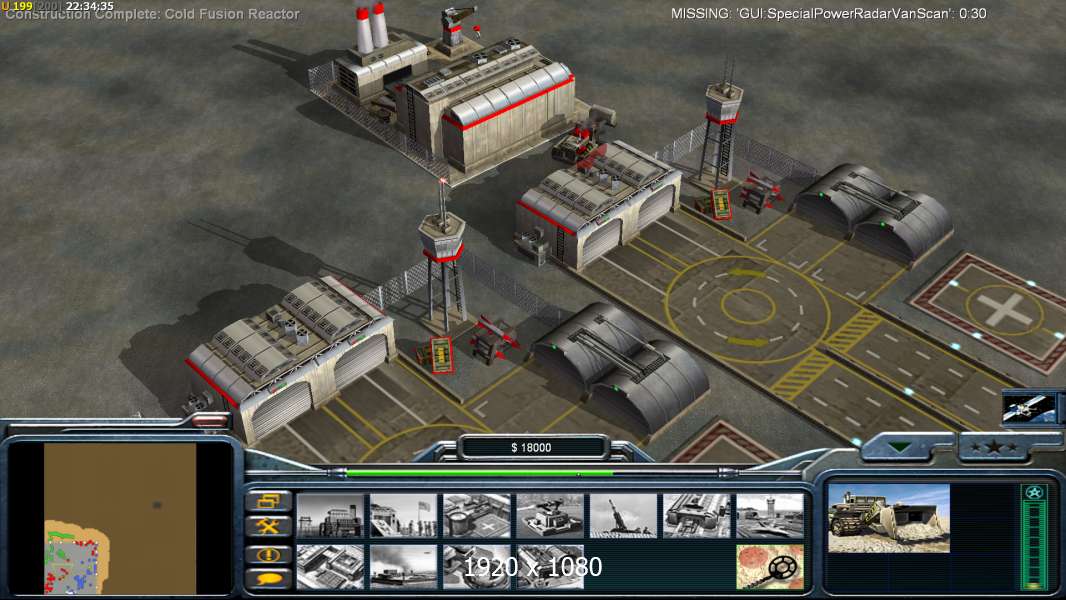
Task: Select the dozer beside the reactor building
Action: tap(579, 141)
